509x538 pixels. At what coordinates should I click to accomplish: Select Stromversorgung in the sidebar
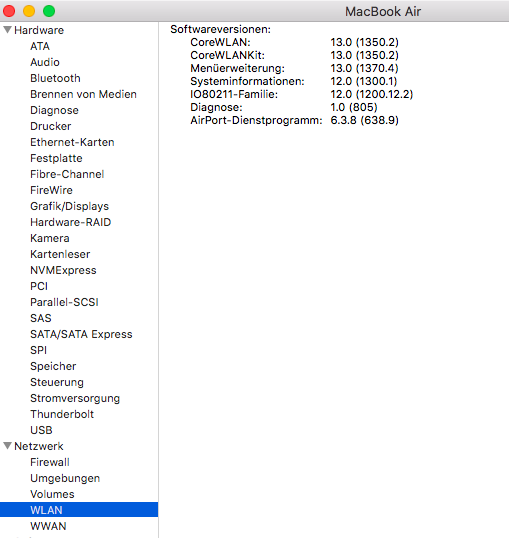(75, 398)
